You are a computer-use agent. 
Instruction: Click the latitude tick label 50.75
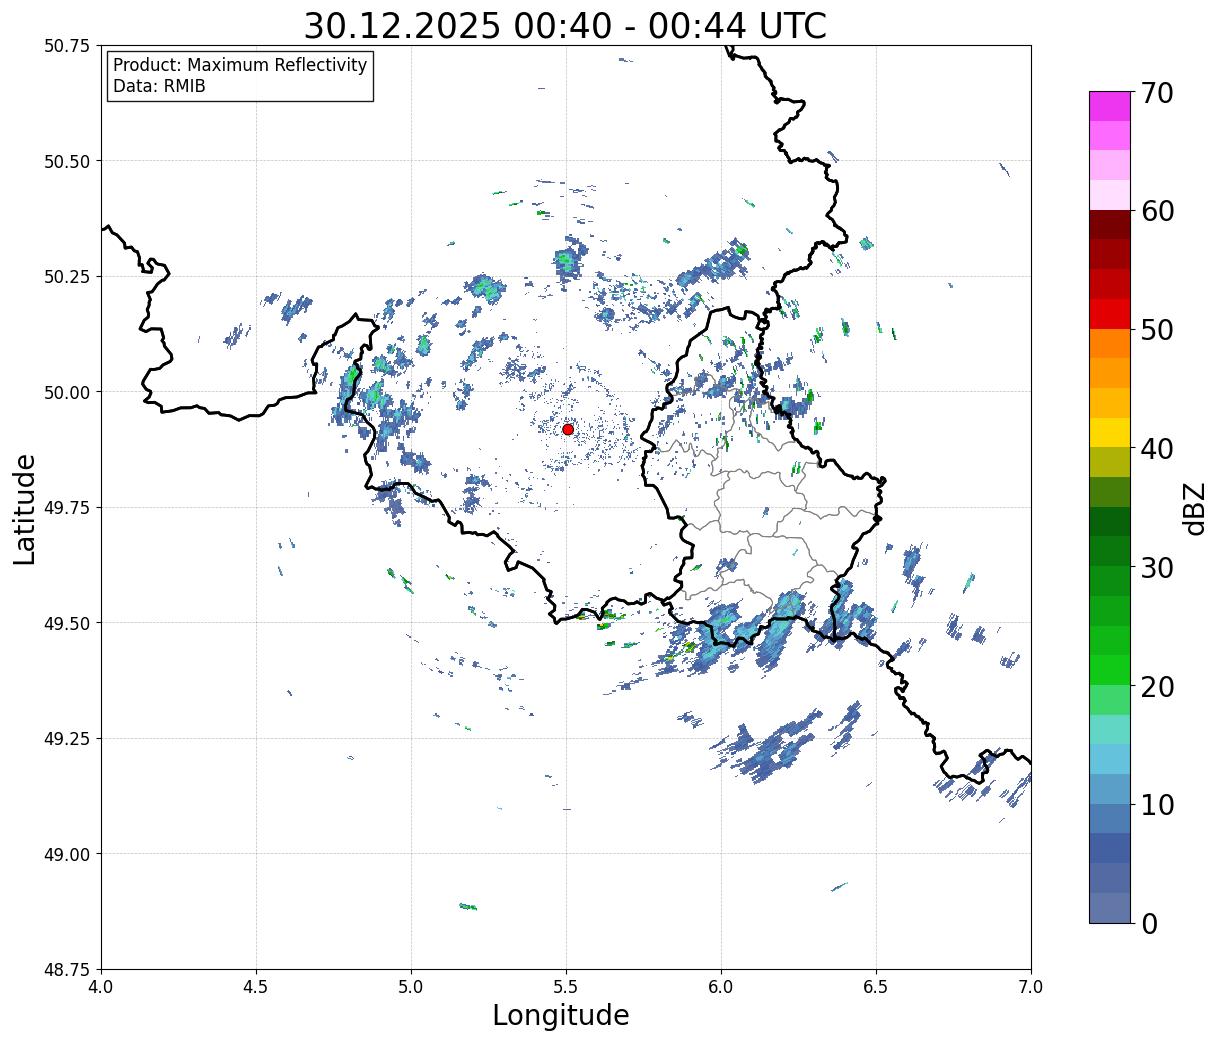[x=66, y=46]
